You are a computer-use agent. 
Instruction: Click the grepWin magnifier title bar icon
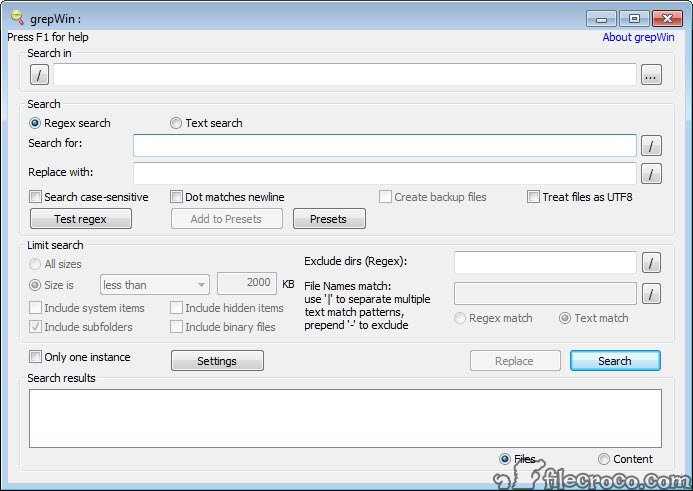pyautogui.click(x=17, y=18)
